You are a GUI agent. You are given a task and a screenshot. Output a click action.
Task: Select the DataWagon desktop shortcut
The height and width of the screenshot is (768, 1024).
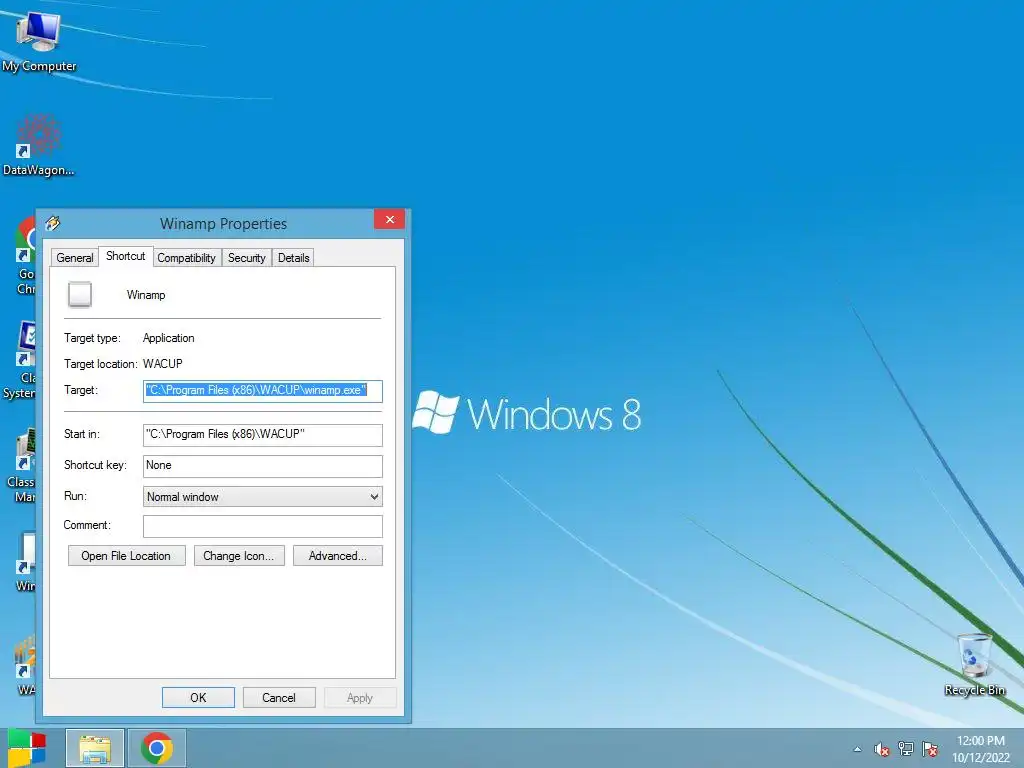[x=39, y=145]
